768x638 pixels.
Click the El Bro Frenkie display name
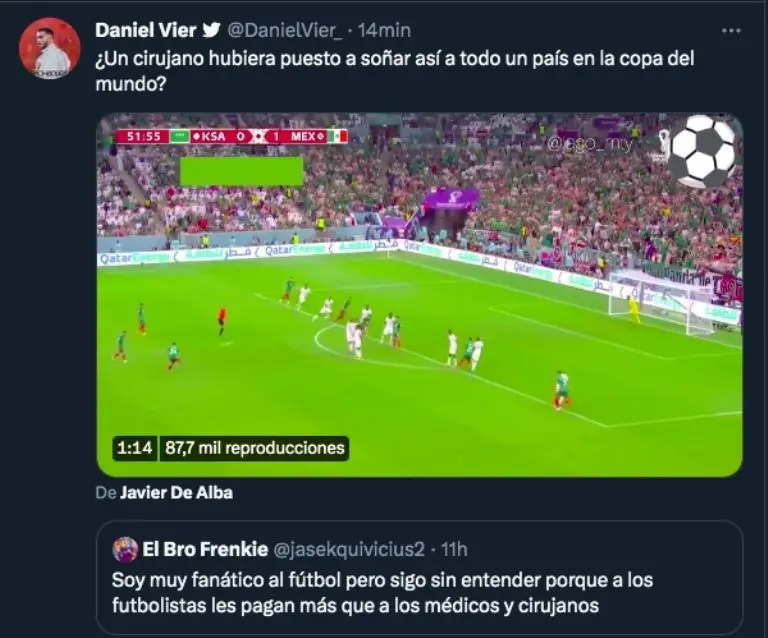(205, 549)
